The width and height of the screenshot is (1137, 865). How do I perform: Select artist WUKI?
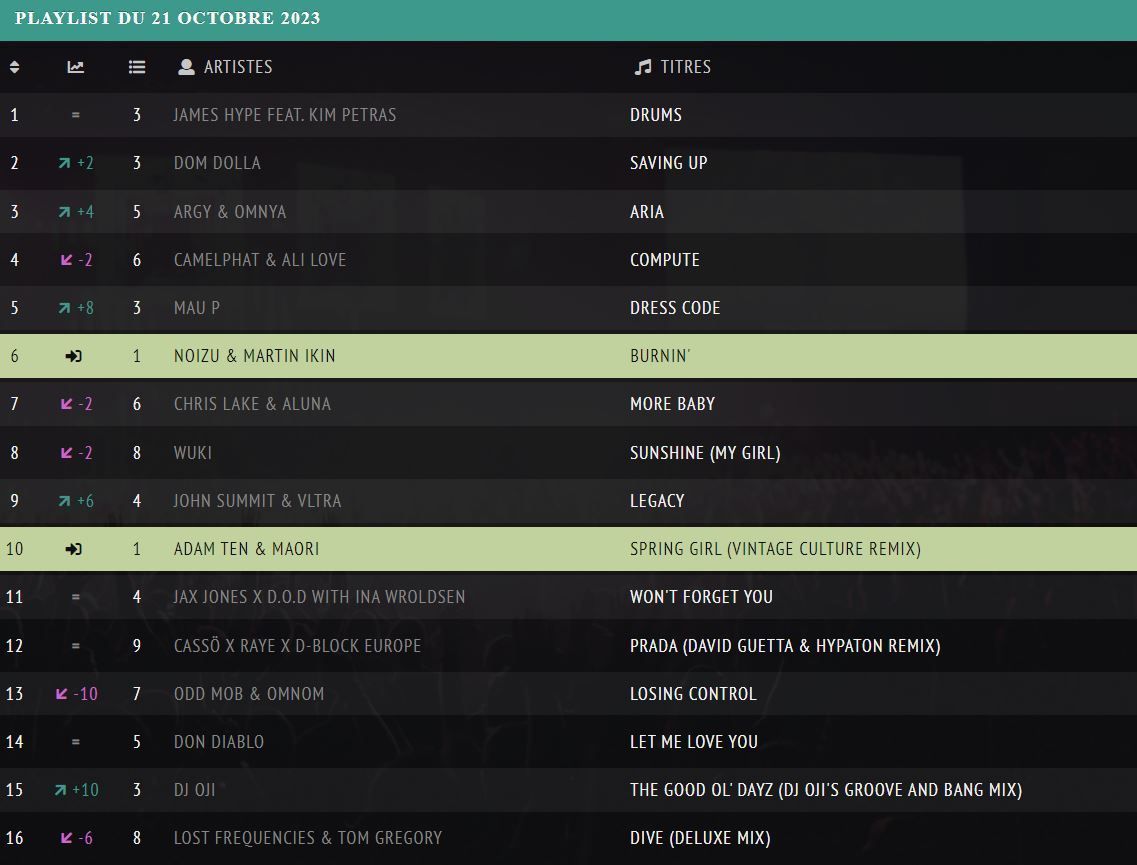click(193, 453)
